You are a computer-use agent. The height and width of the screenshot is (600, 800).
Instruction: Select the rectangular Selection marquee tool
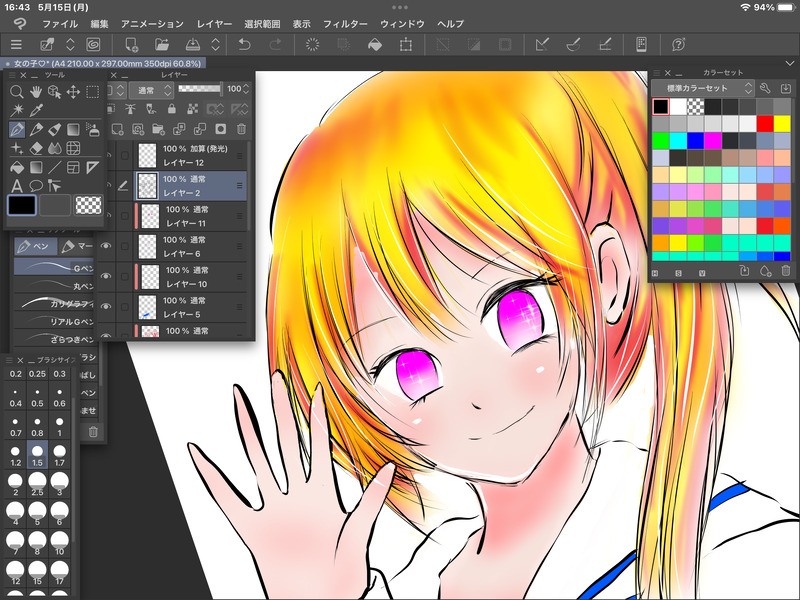pos(92,92)
